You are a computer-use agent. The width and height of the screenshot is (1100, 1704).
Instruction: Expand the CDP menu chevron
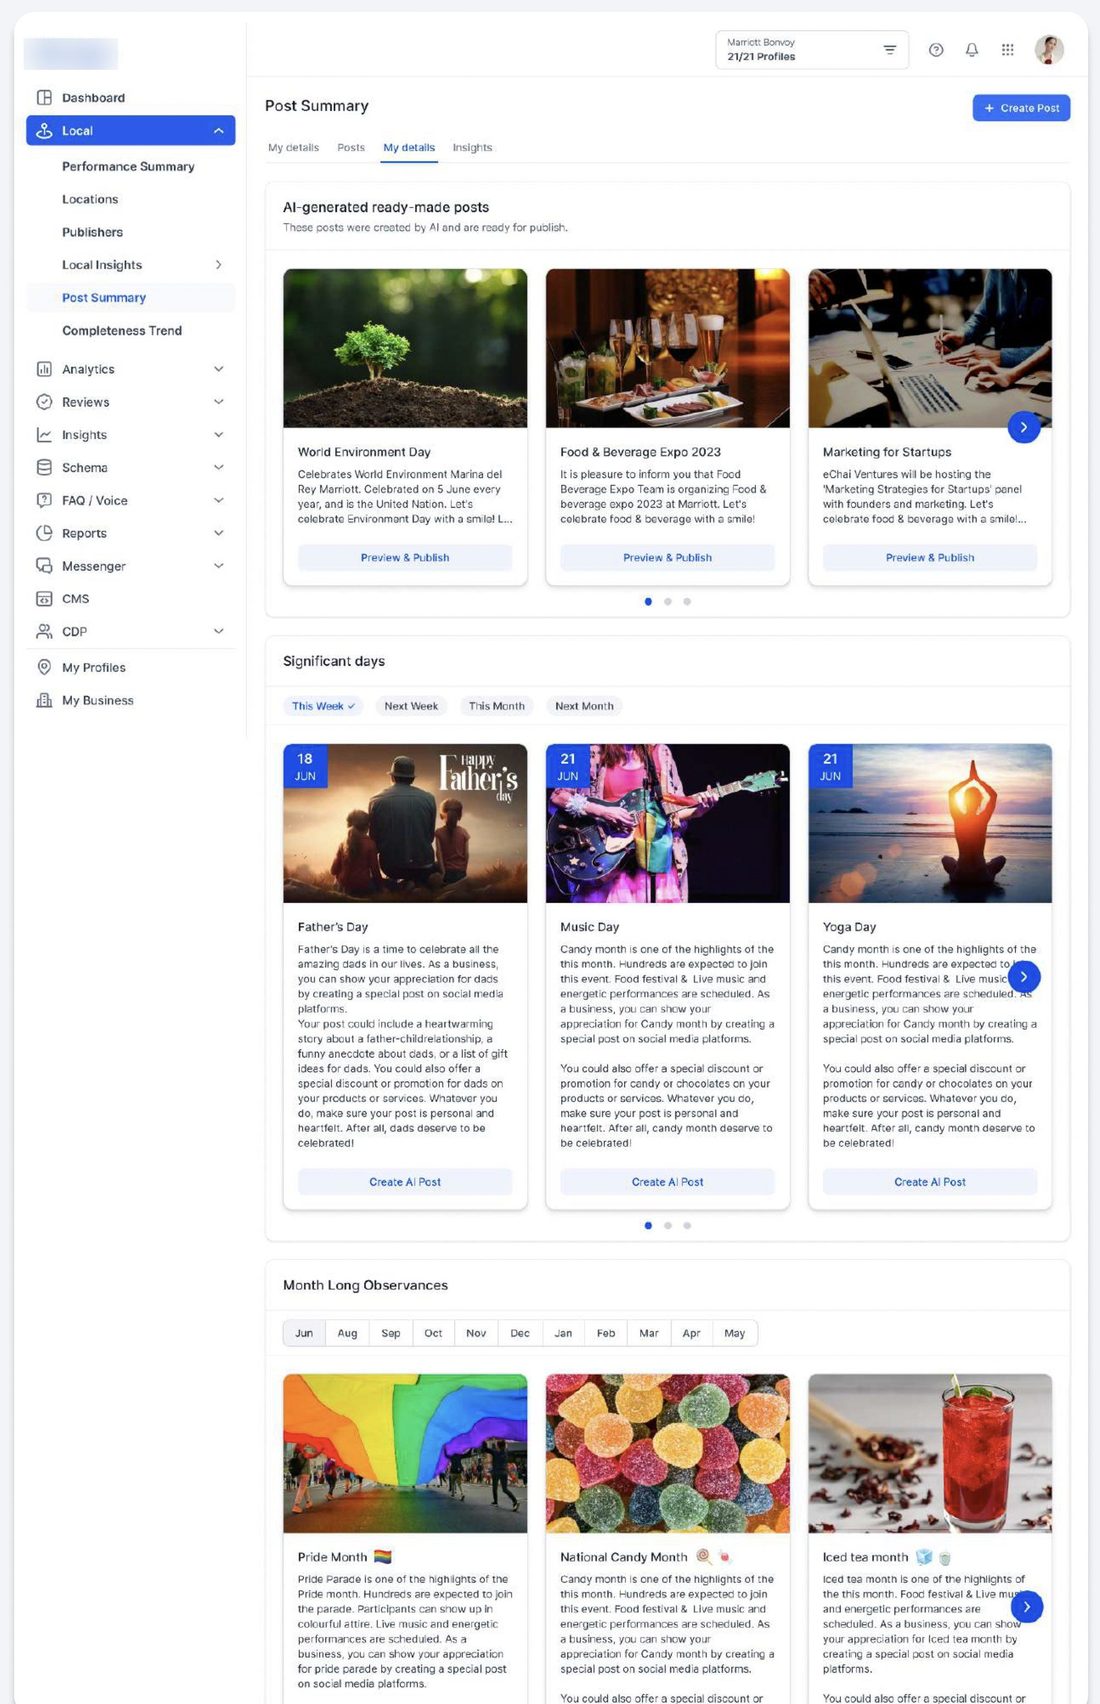click(218, 631)
